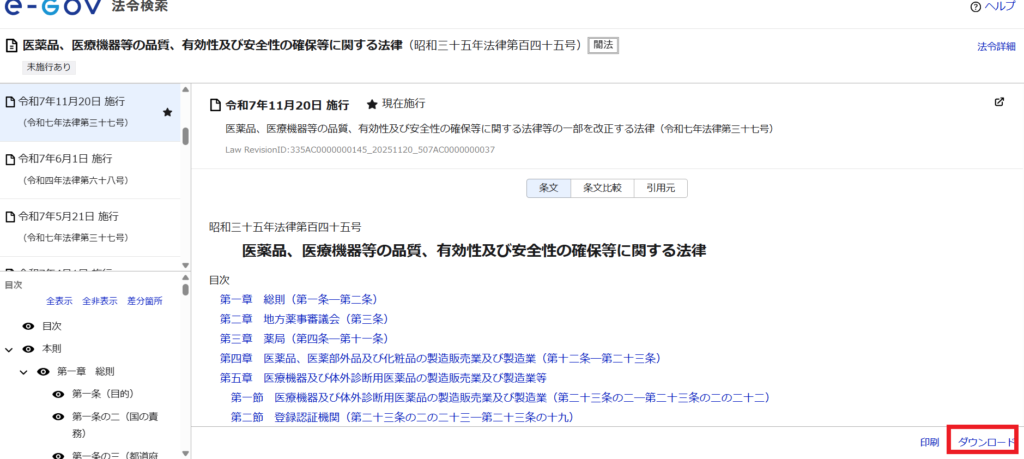
Task: Toggle eye icon for 第一条(目的)
Action: tap(58, 394)
